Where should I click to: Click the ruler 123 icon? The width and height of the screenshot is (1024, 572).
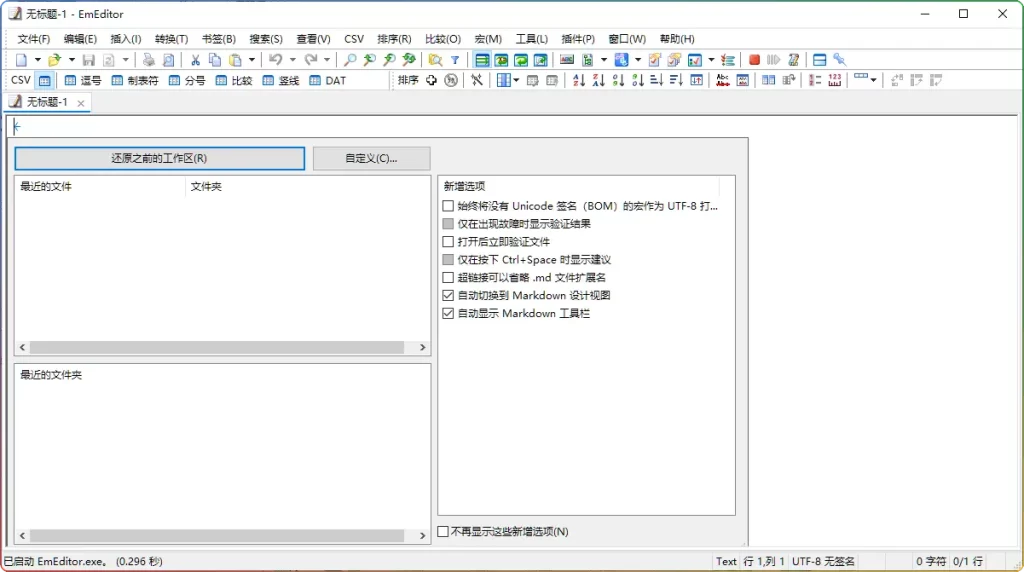(x=835, y=80)
